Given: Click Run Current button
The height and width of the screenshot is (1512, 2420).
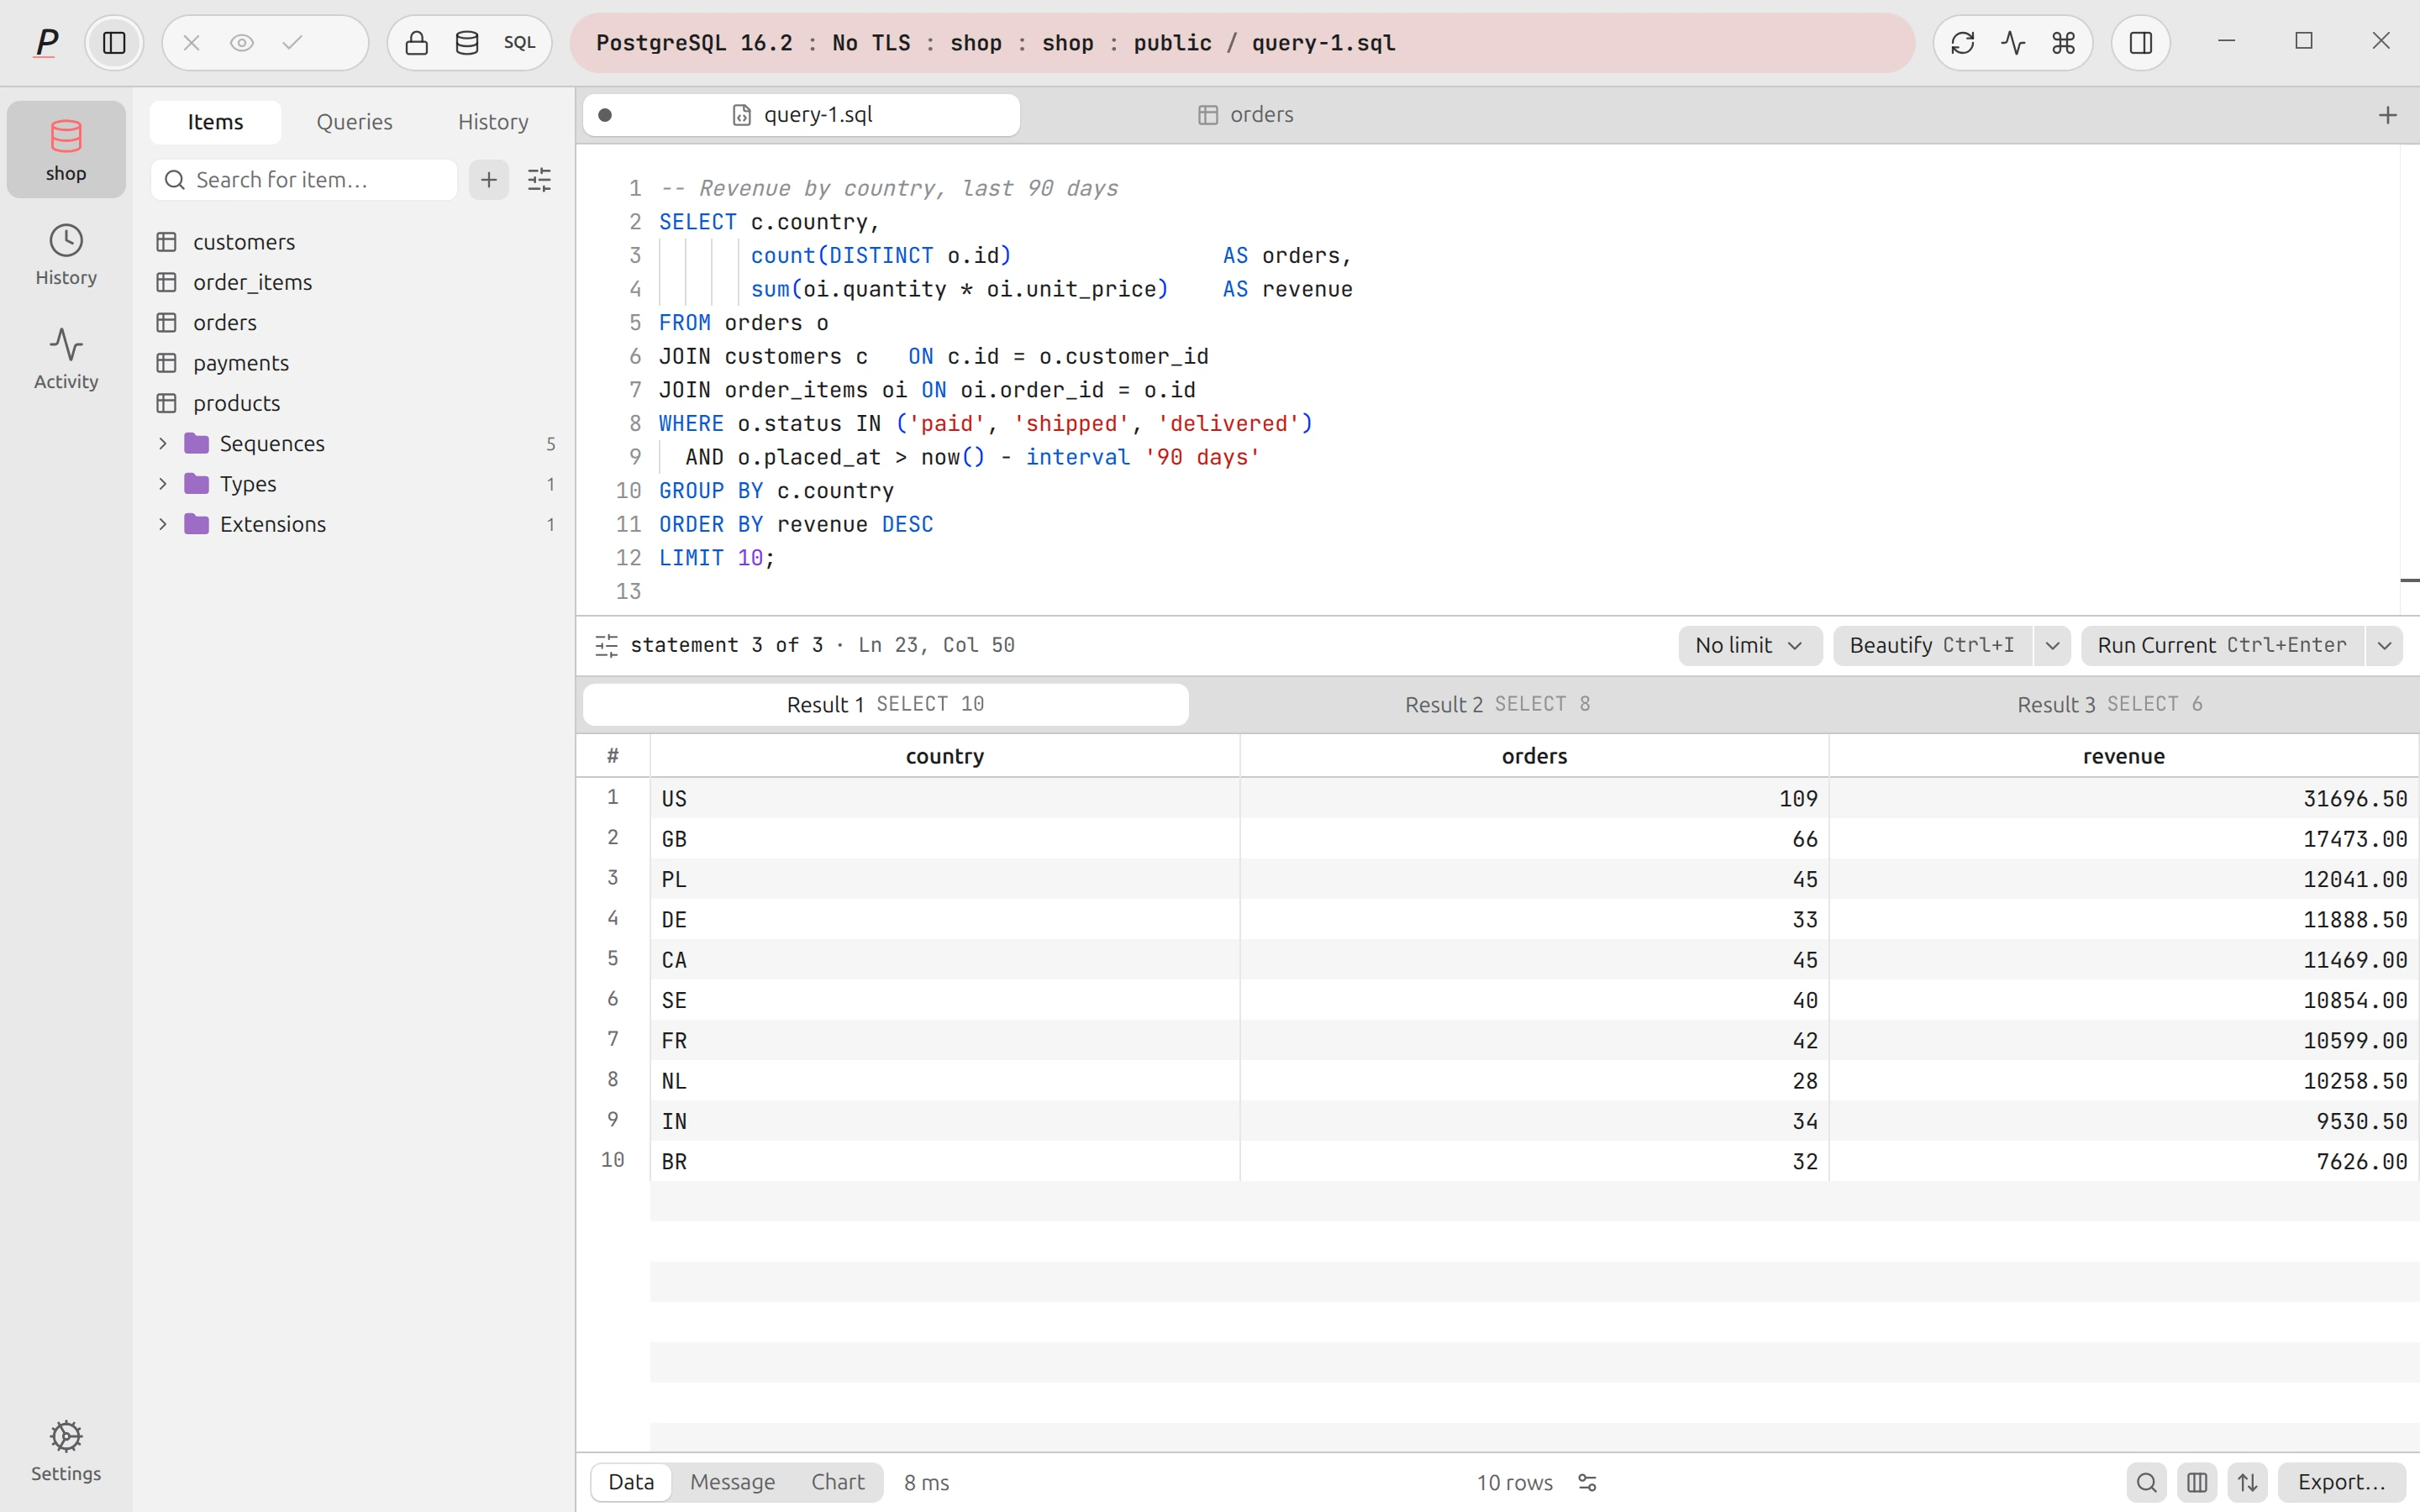Looking at the screenshot, I should [2222, 646].
